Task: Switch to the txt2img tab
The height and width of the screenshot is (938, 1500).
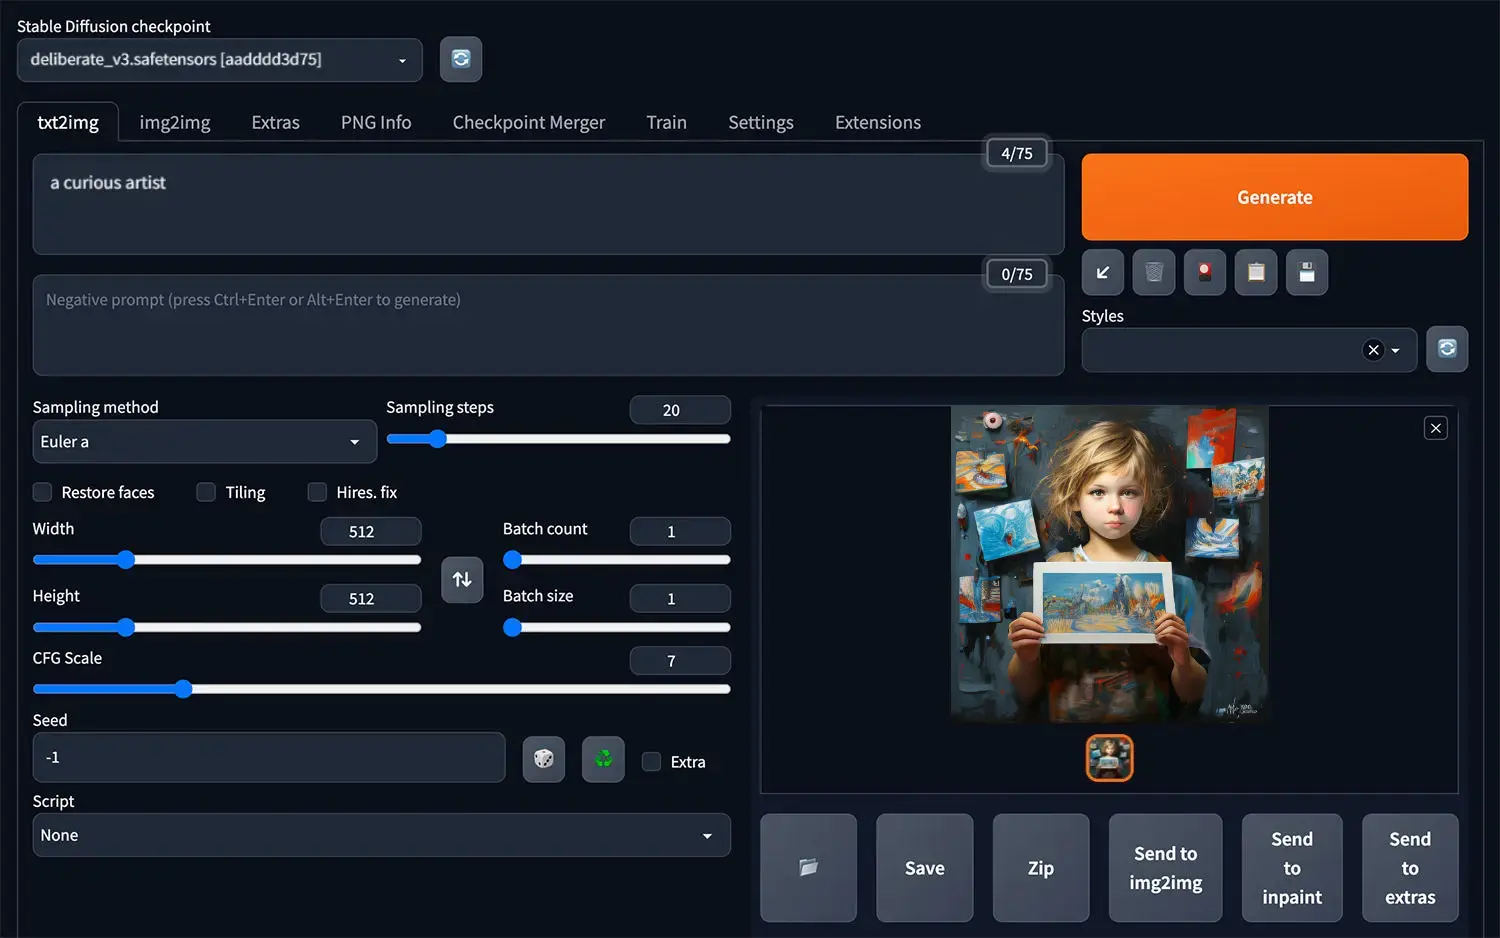Action: (x=68, y=122)
